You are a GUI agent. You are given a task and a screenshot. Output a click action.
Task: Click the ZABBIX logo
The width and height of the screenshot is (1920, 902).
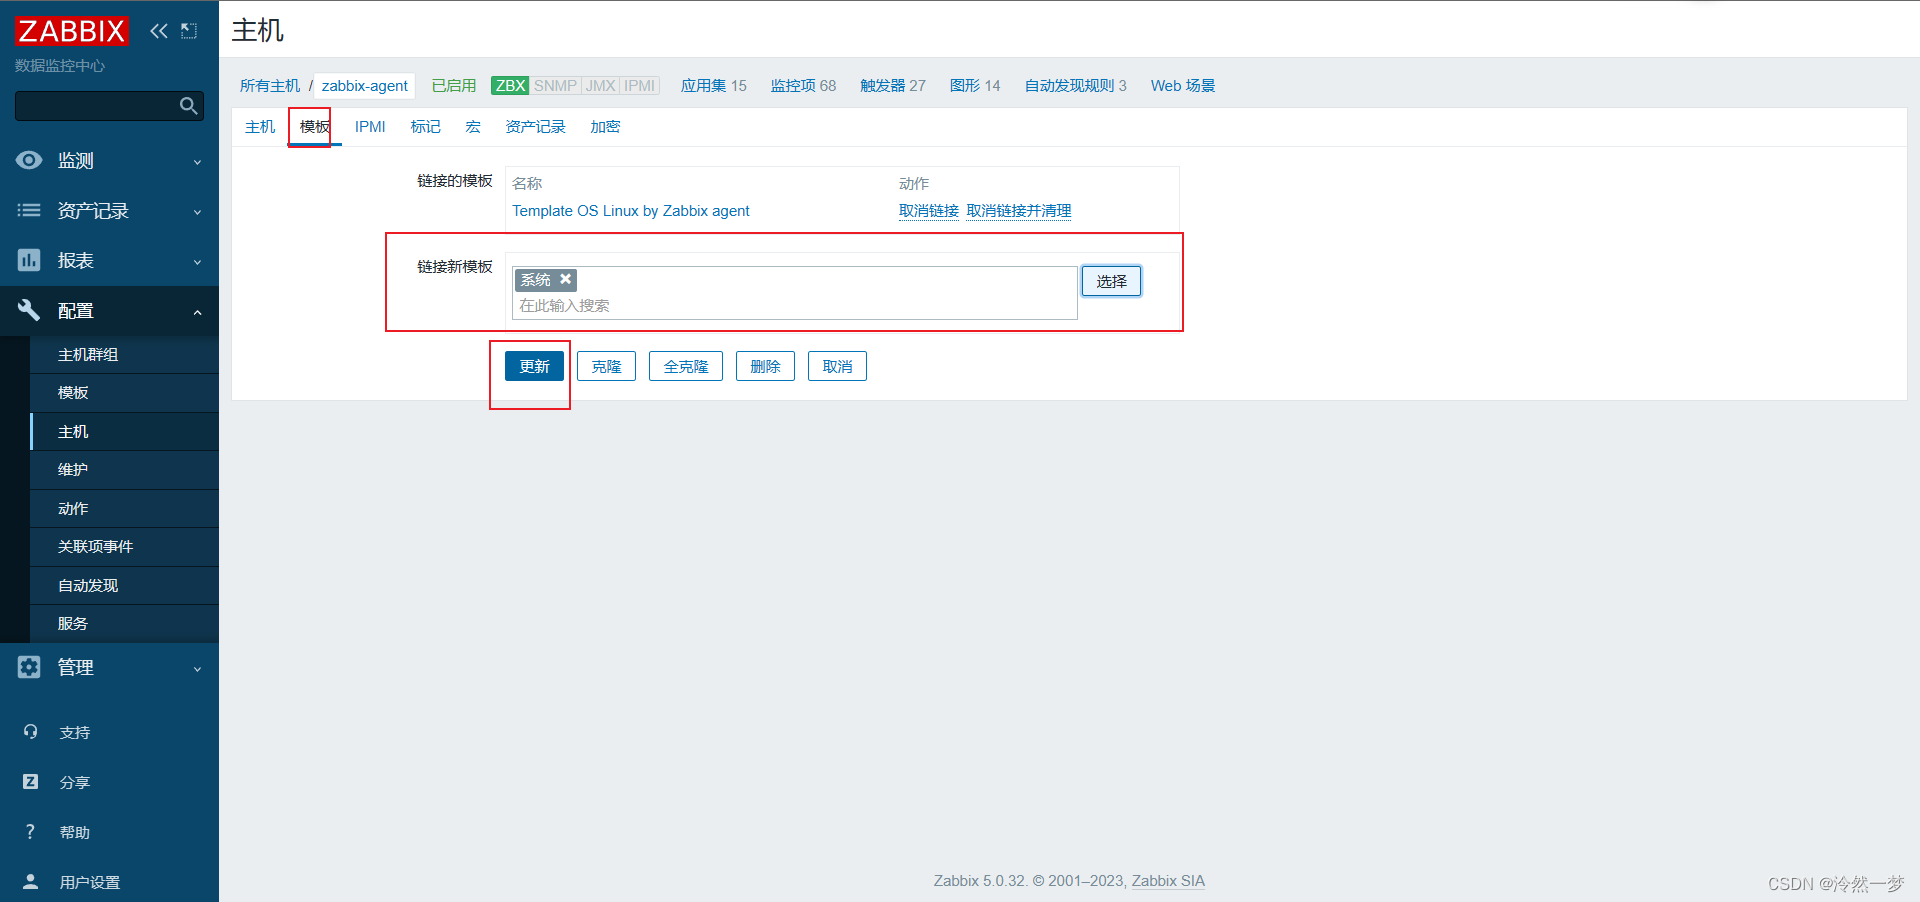(72, 31)
